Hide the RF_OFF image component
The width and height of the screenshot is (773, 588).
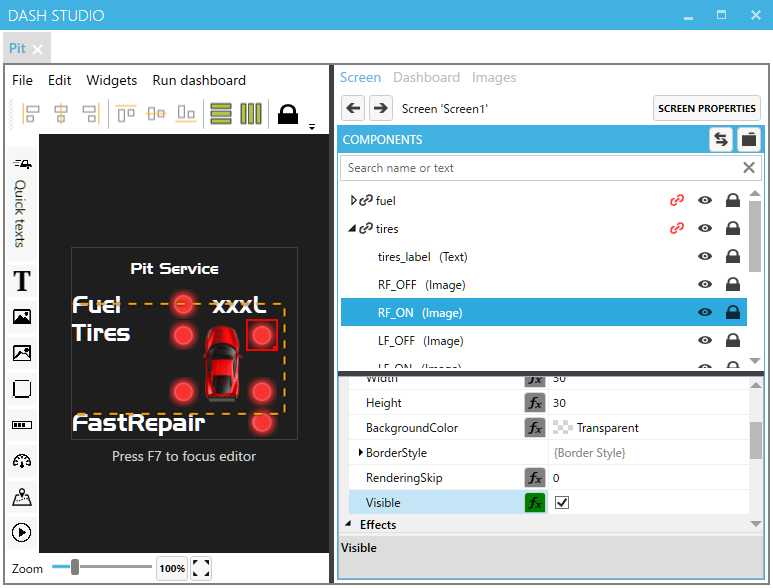[705, 284]
